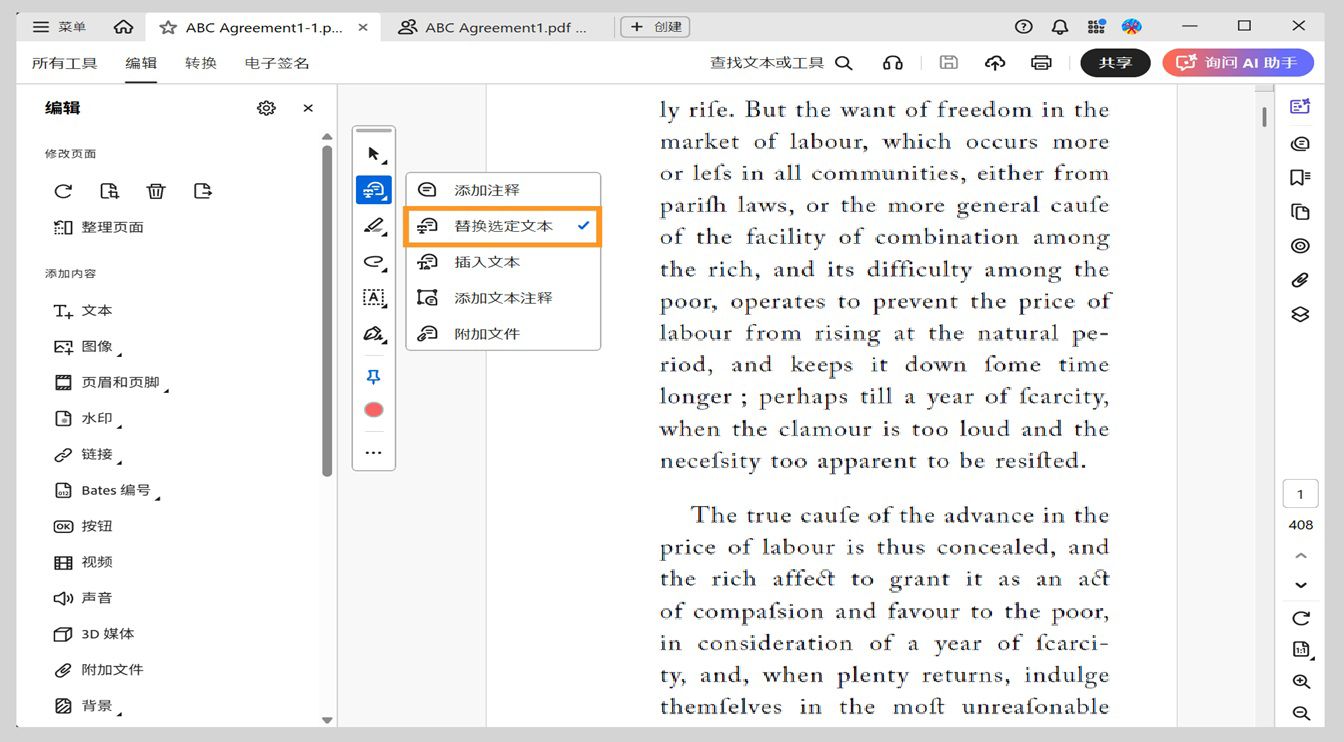1344x742 pixels.
Task: Choose the 文本 add text tool
Action: click(x=83, y=311)
